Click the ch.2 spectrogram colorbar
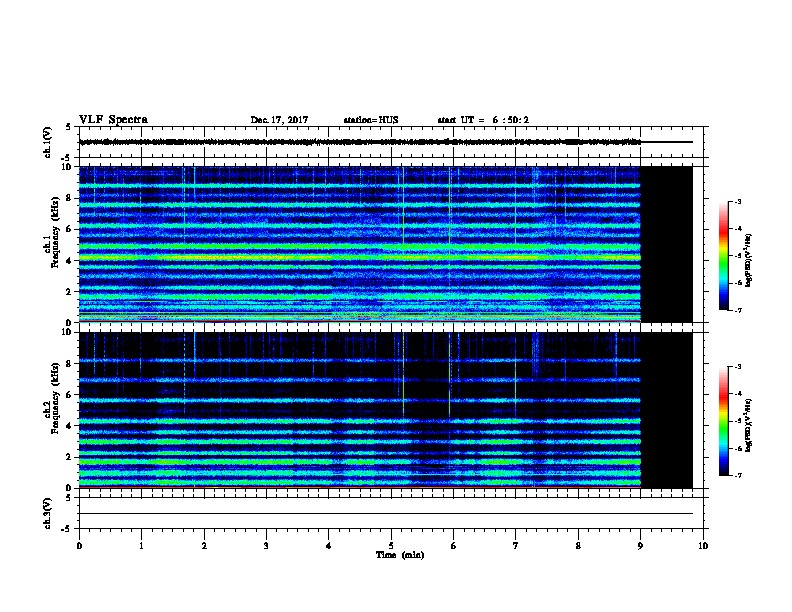This screenshot has width=792, height=612. pos(723,421)
